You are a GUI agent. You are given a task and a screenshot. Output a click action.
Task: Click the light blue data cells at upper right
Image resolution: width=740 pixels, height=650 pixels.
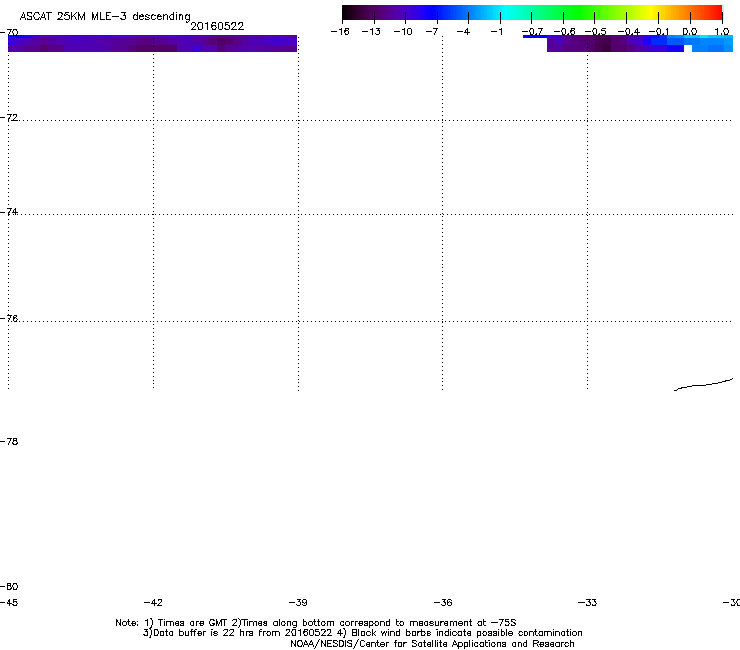[x=713, y=45]
